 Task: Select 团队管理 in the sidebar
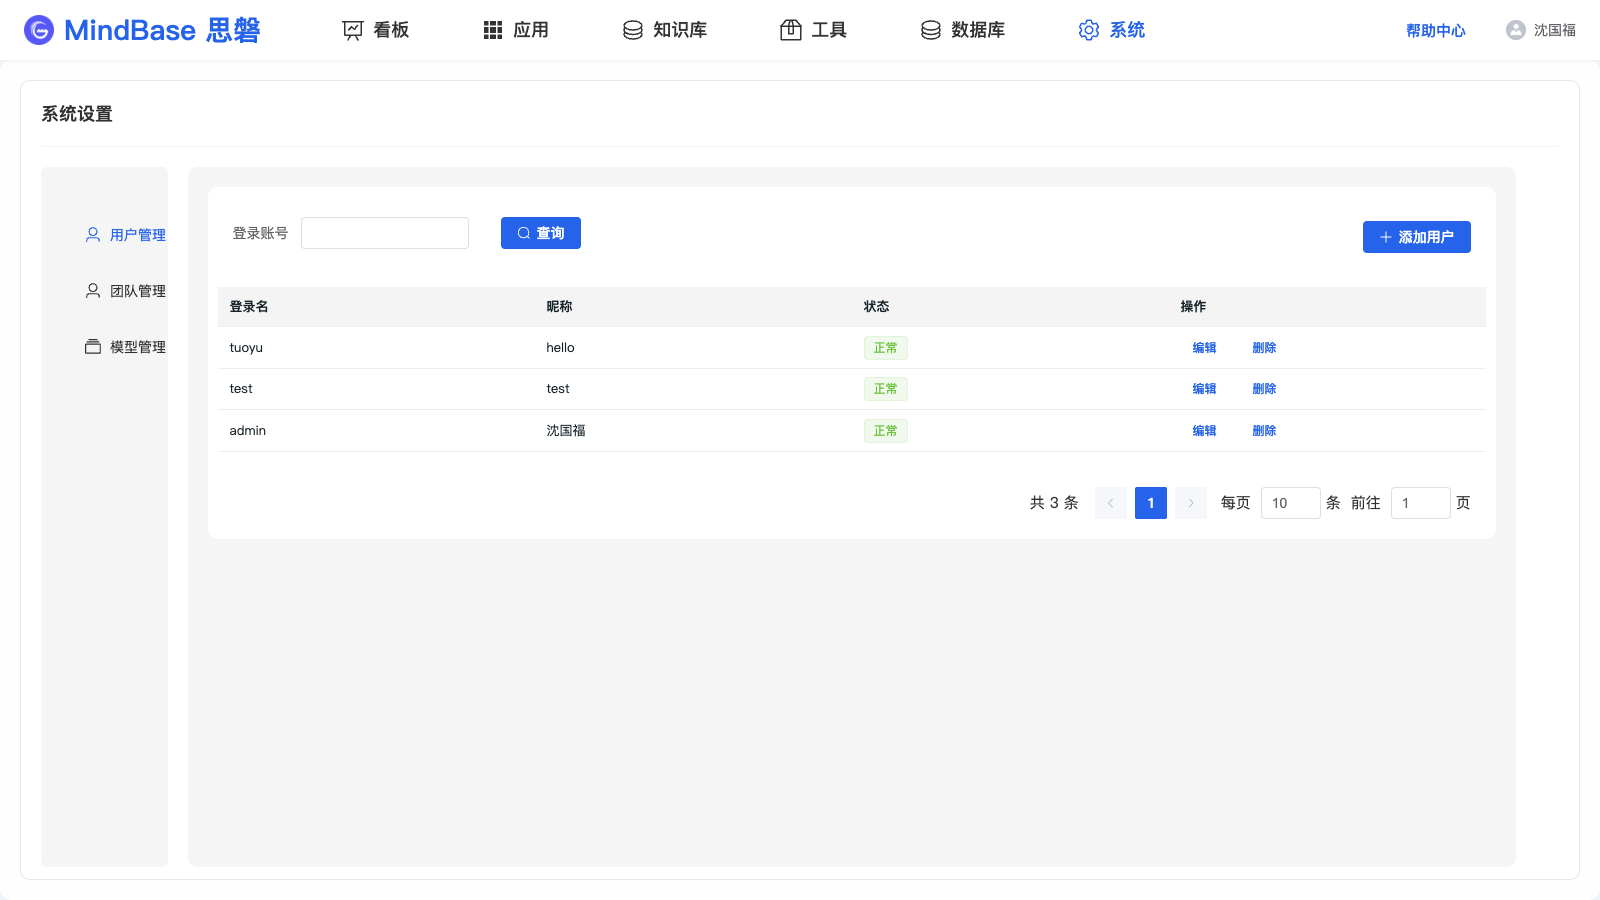click(x=126, y=291)
